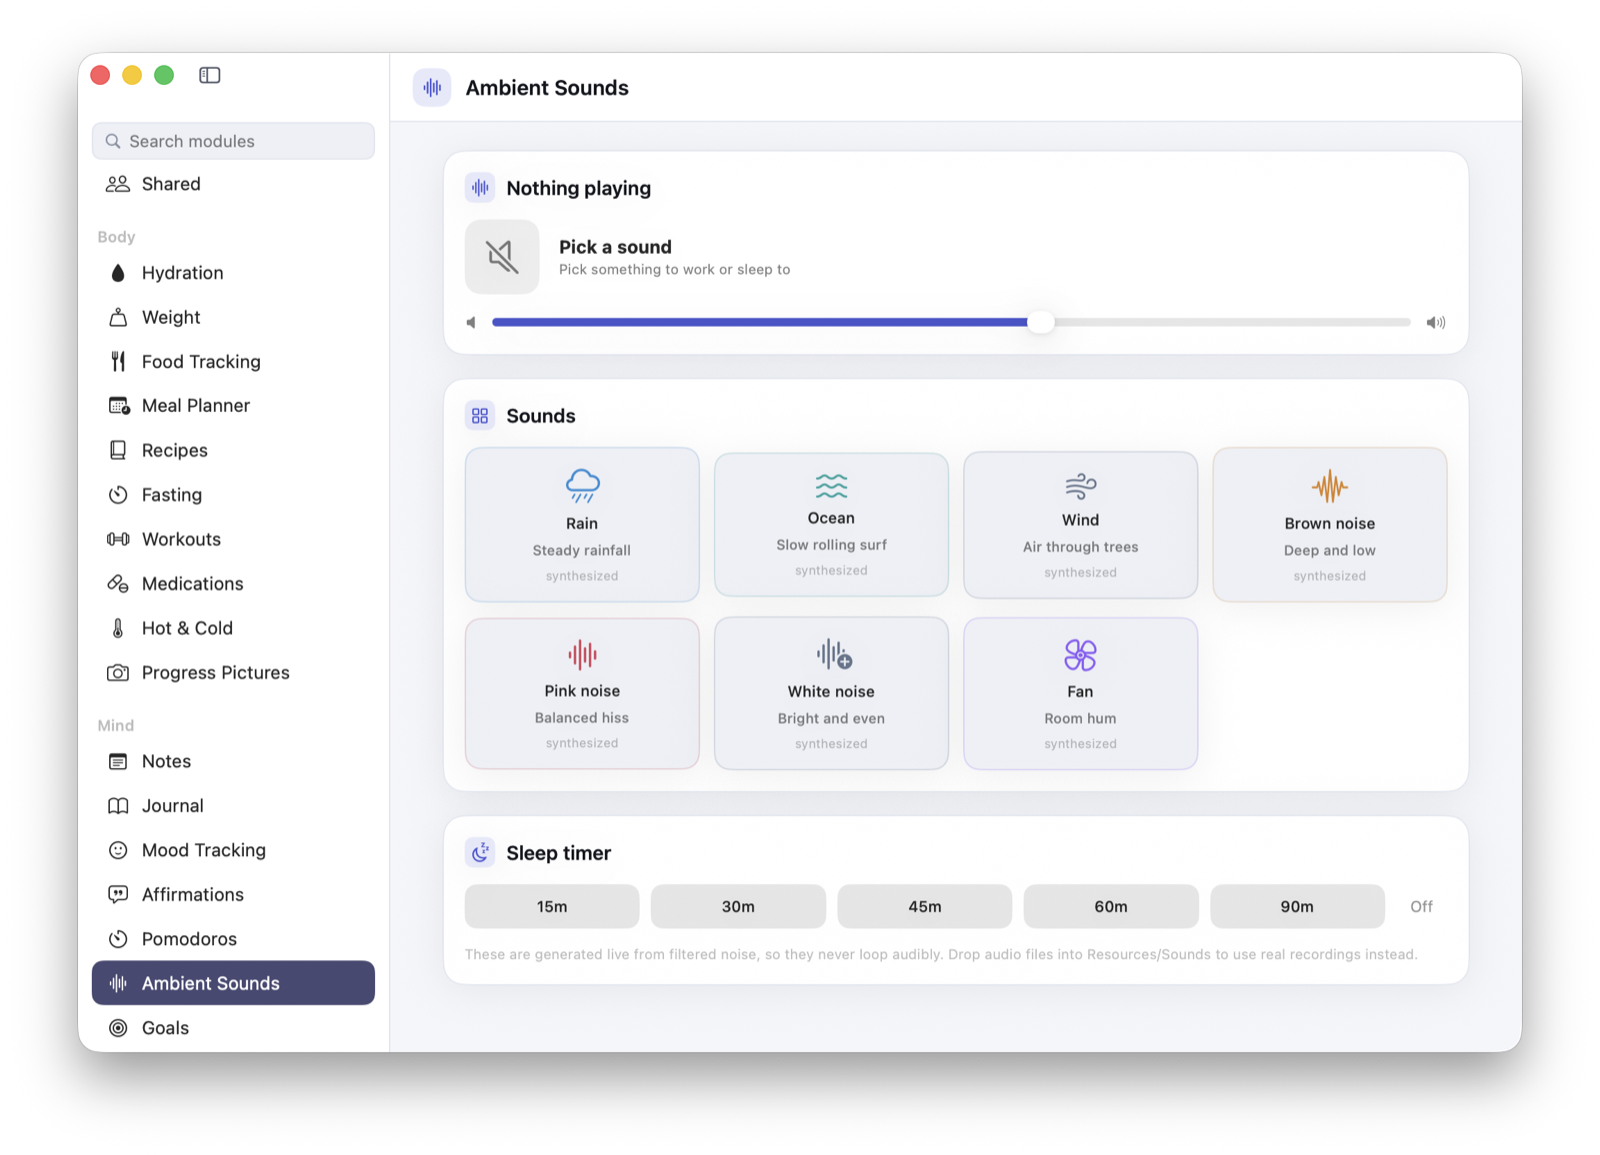
Task: Play the Wind sound card
Action: click(1080, 525)
